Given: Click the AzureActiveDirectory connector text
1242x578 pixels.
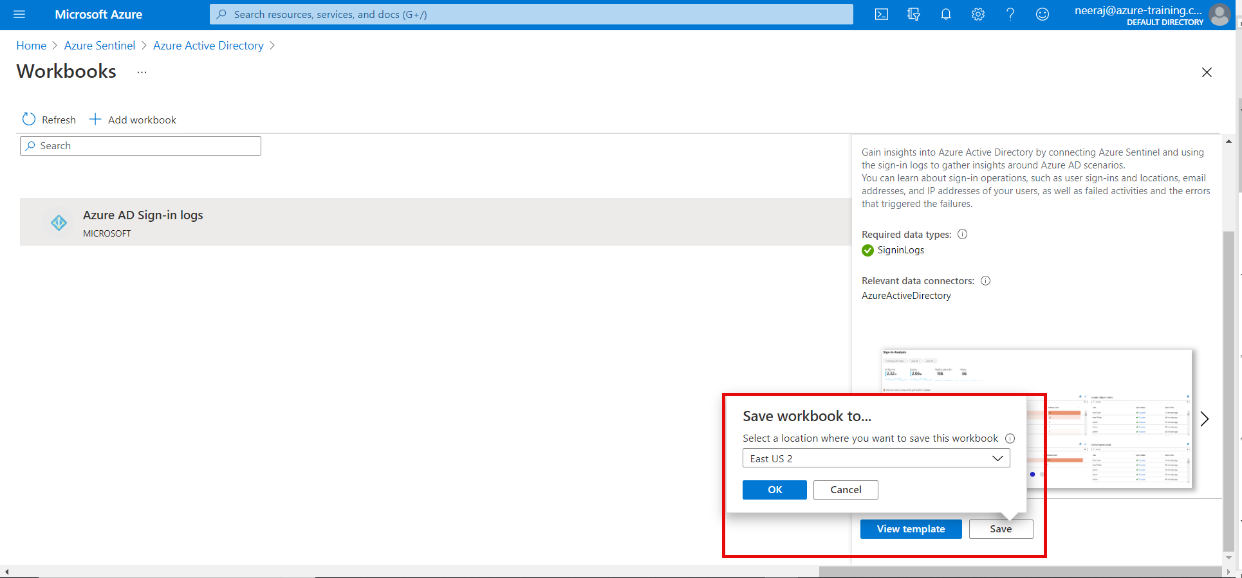Looking at the screenshot, I should point(906,296).
